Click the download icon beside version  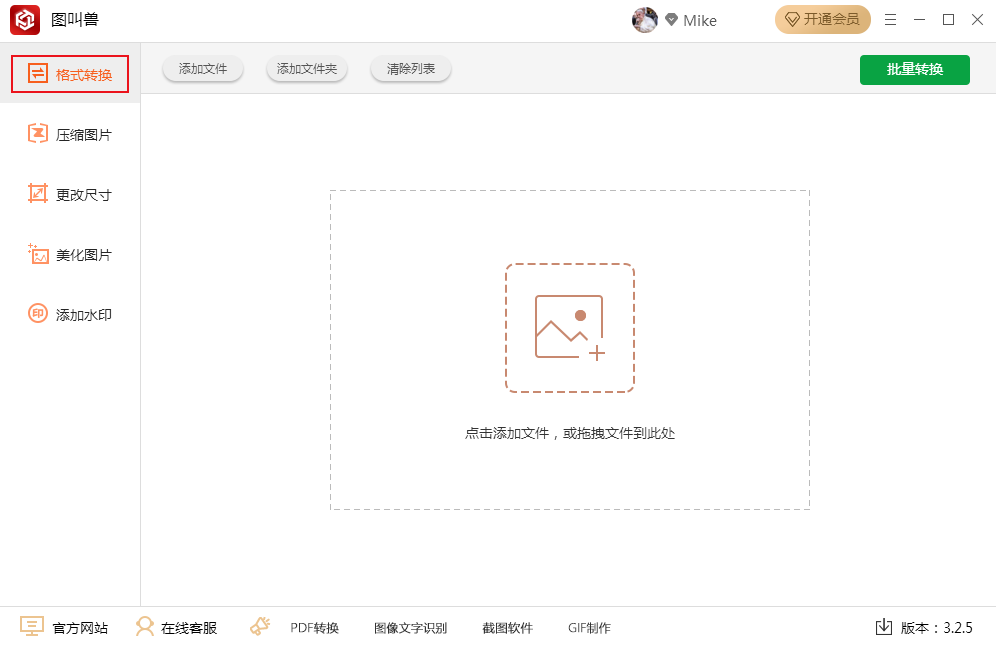[883, 627]
